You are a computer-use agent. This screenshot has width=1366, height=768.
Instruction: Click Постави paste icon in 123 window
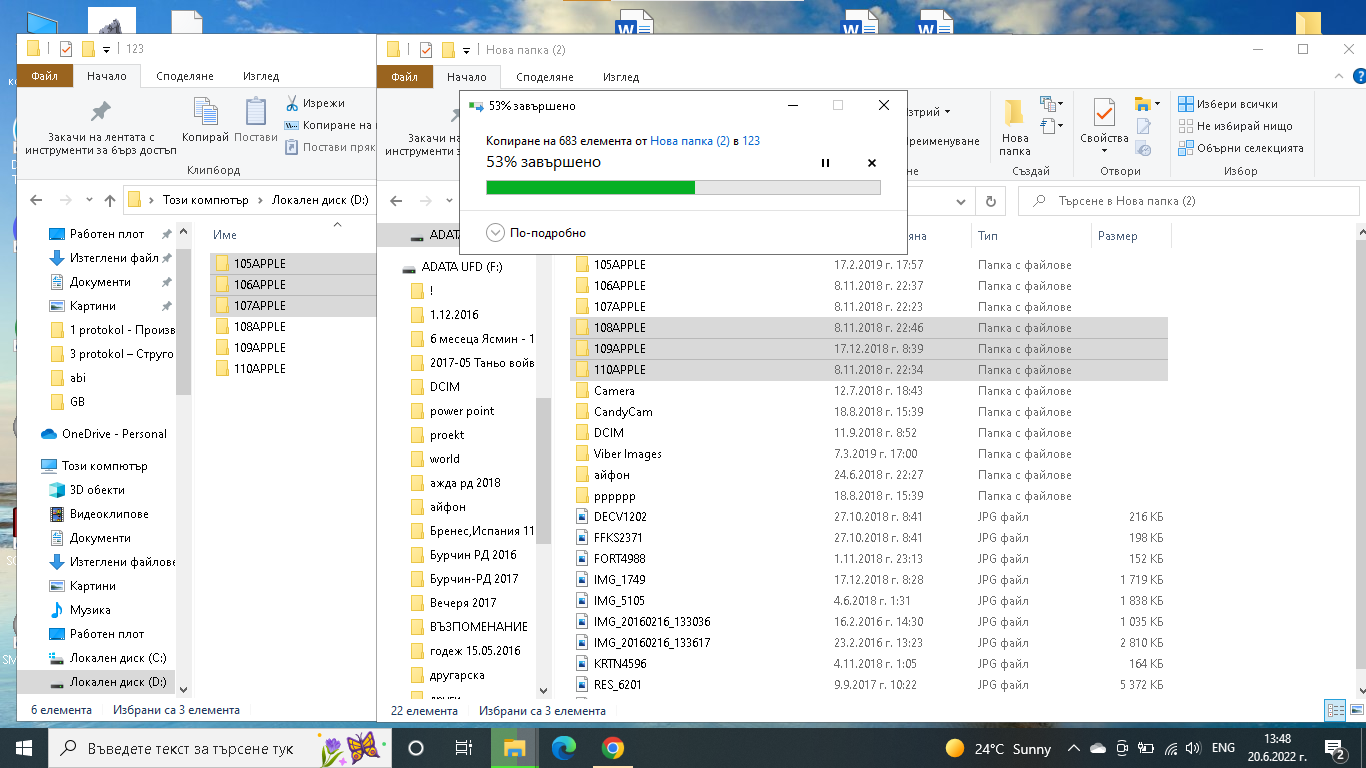click(x=255, y=121)
